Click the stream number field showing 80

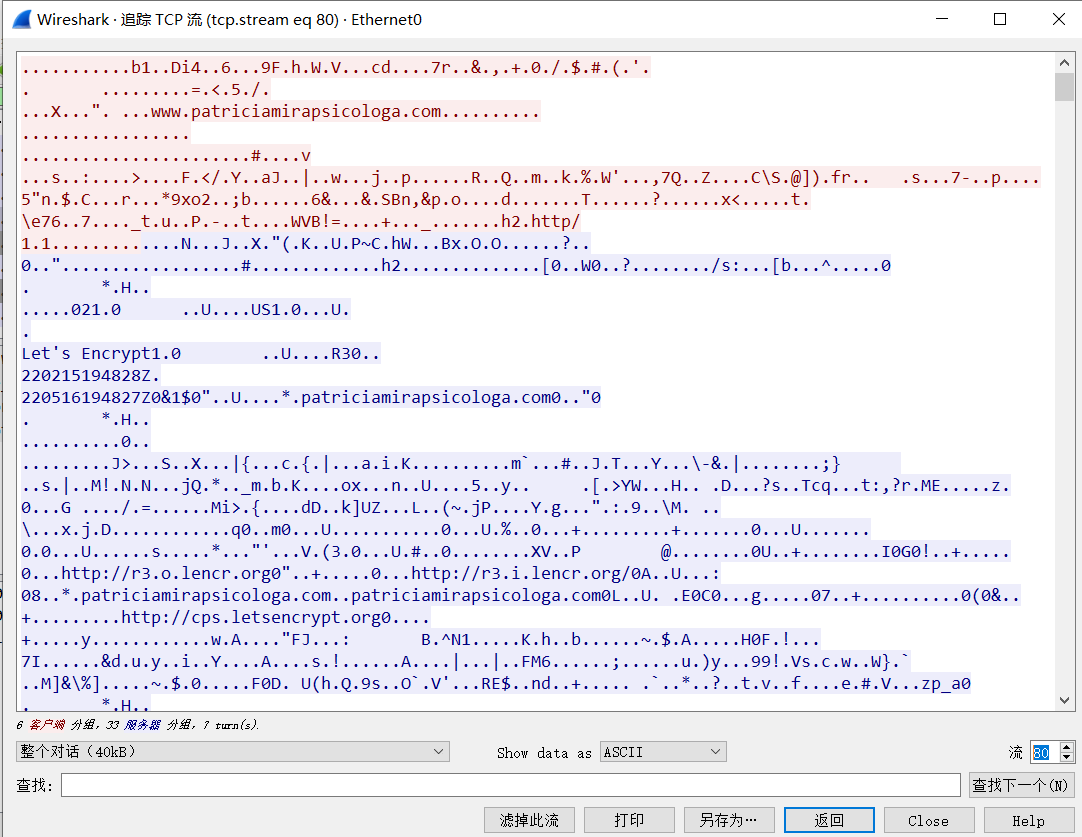tap(1042, 752)
